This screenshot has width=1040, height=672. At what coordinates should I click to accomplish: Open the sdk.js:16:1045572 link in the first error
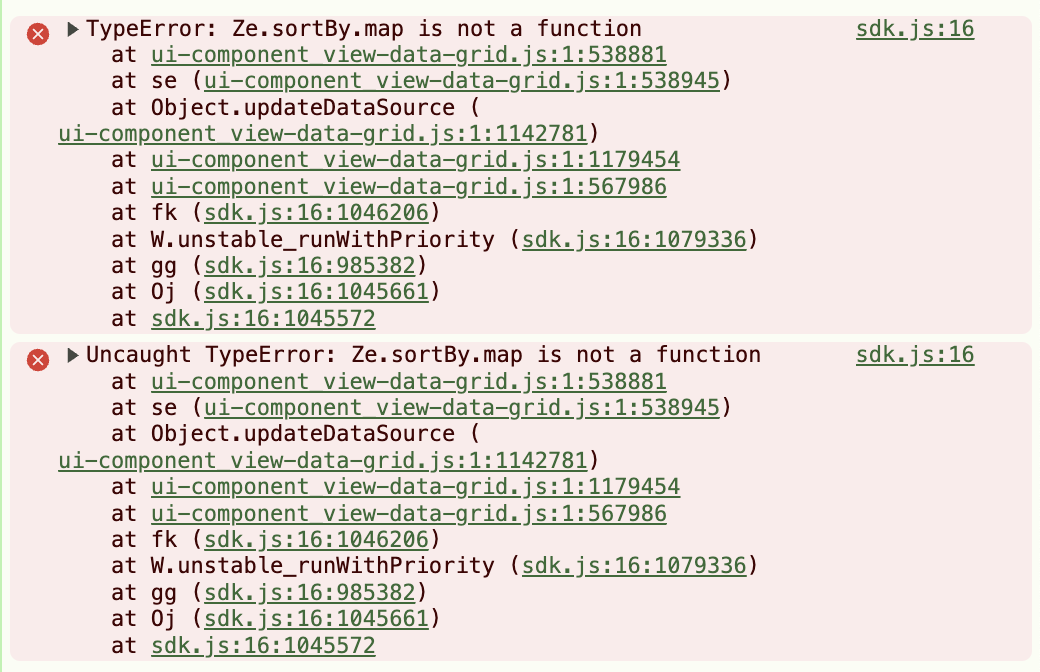coord(263,319)
